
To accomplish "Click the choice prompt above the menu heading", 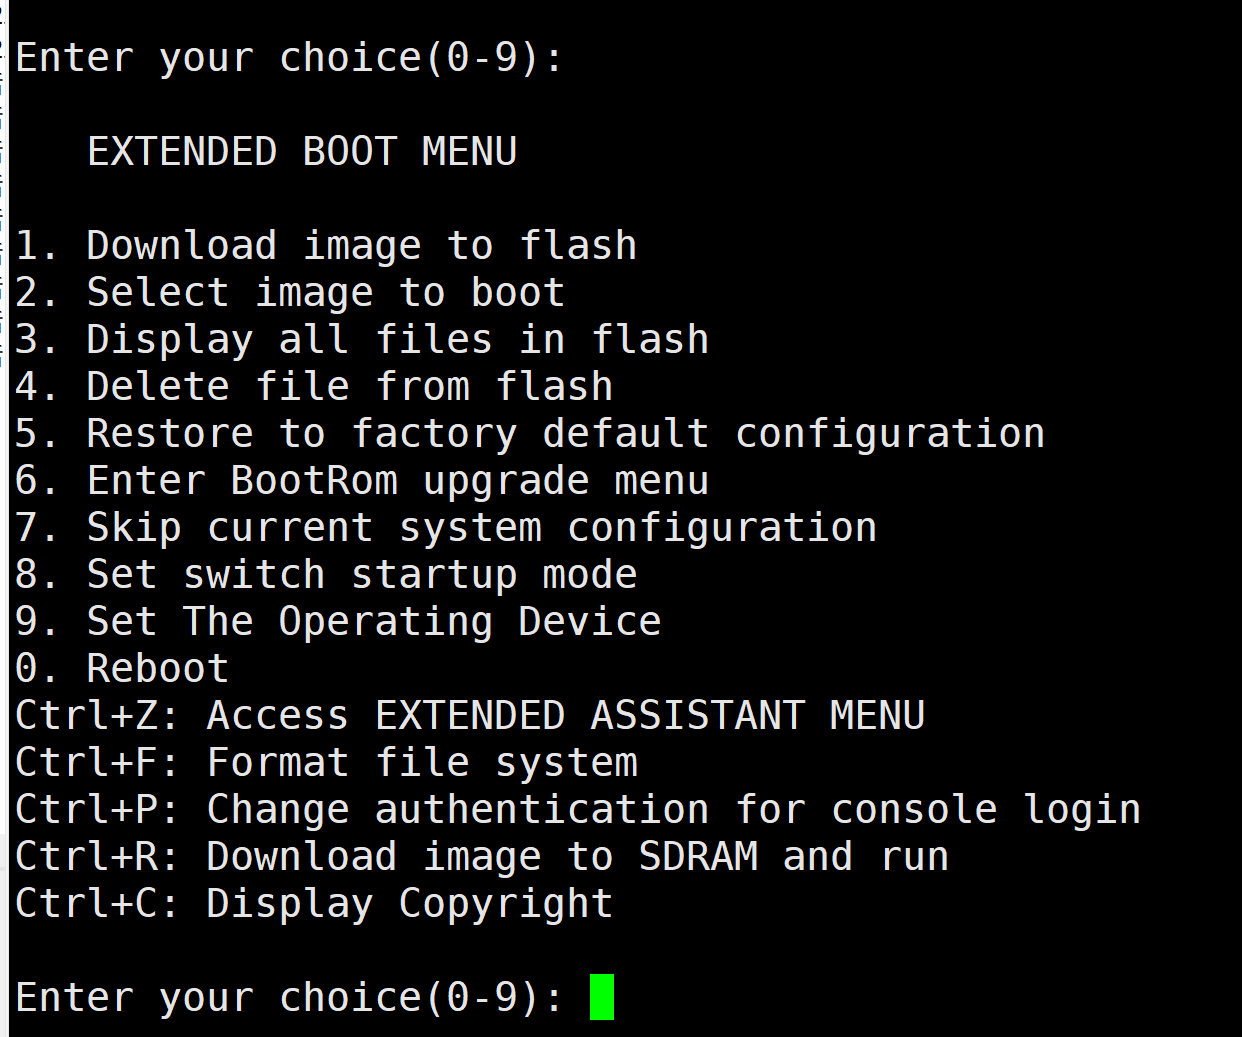I will coord(290,58).
